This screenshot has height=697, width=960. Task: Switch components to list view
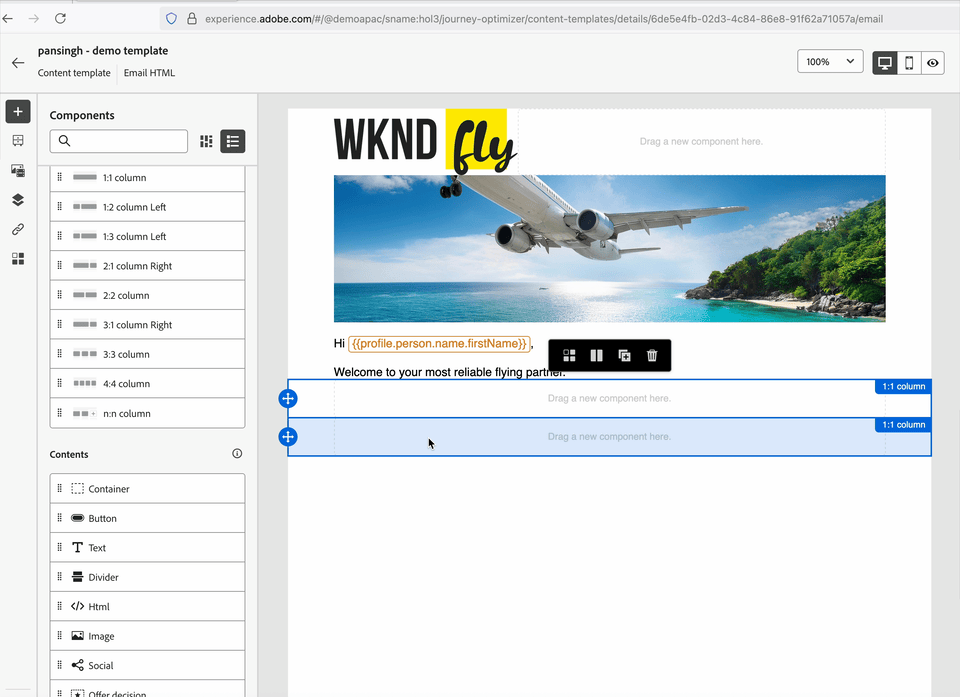233,141
